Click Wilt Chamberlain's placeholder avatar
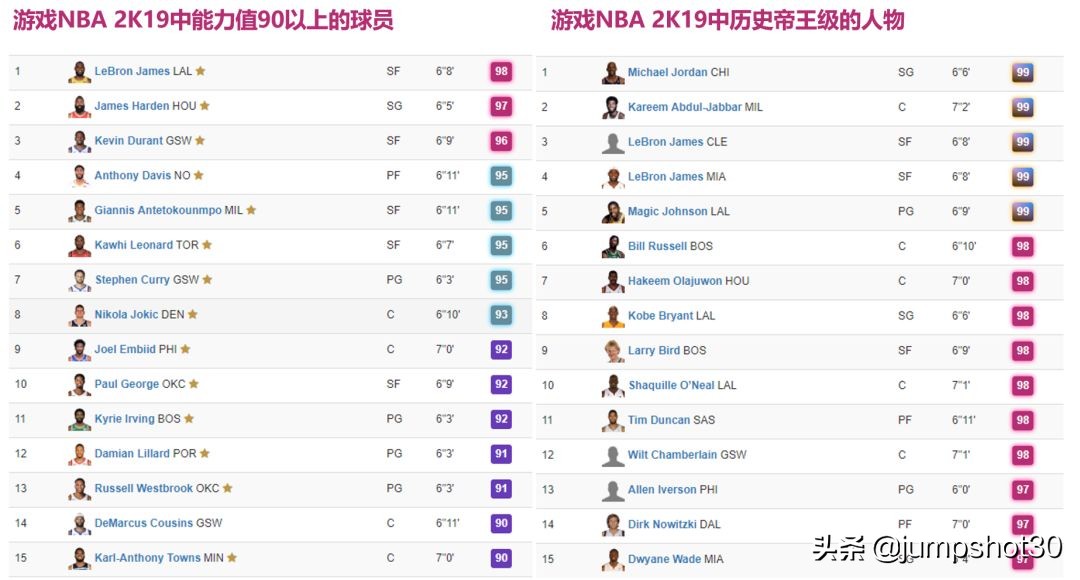The width and height of the screenshot is (1080, 580). (x=613, y=455)
